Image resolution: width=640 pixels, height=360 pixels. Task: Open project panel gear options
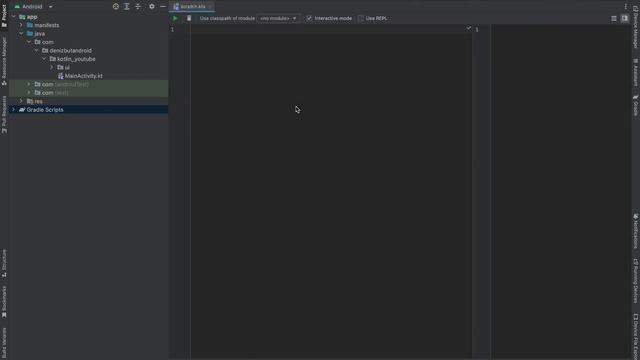[x=152, y=7]
